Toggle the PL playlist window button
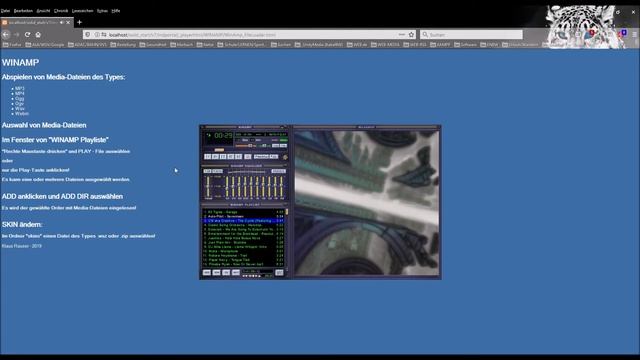Image resolution: width=640 pixels, height=360 pixels. (283, 146)
